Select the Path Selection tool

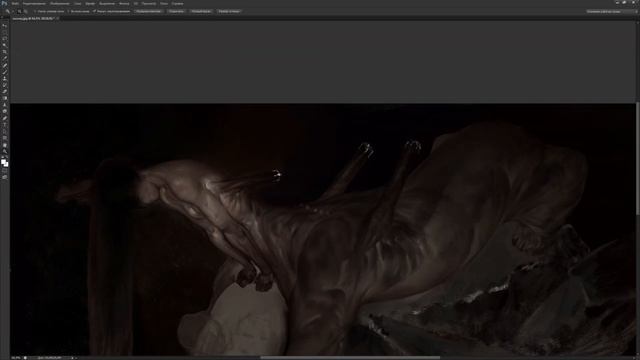click(4, 131)
